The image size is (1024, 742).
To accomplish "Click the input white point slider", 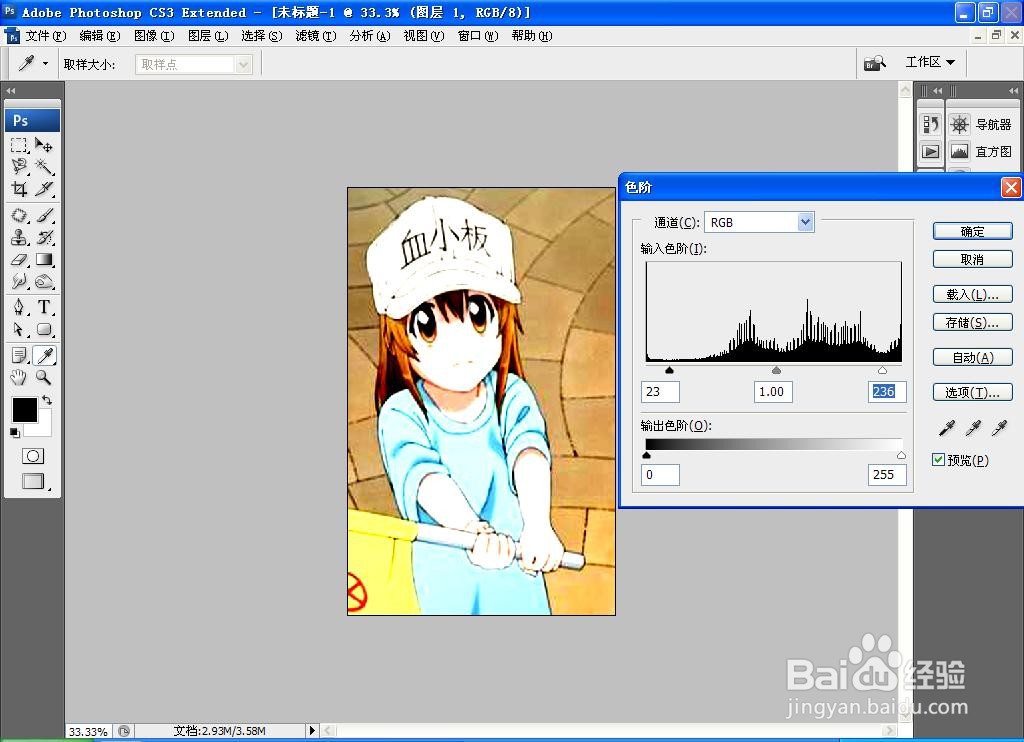I will click(882, 370).
